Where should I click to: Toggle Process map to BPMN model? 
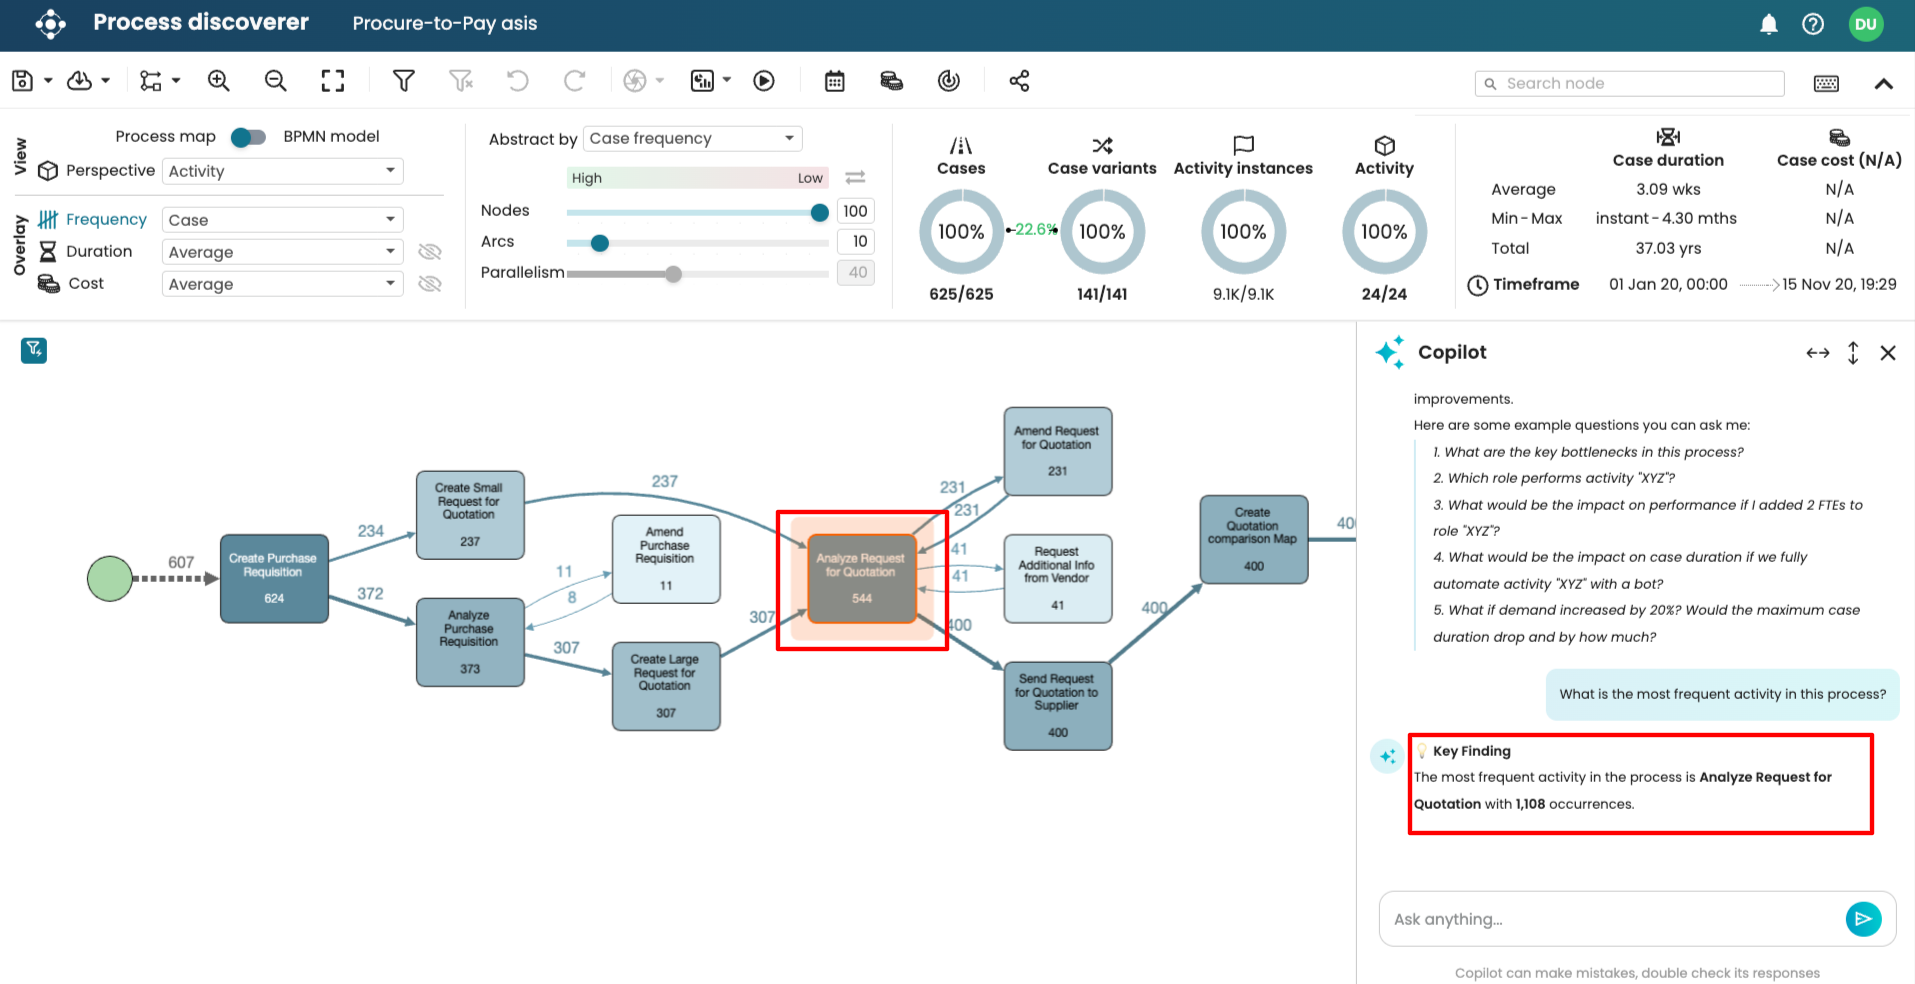[248, 137]
